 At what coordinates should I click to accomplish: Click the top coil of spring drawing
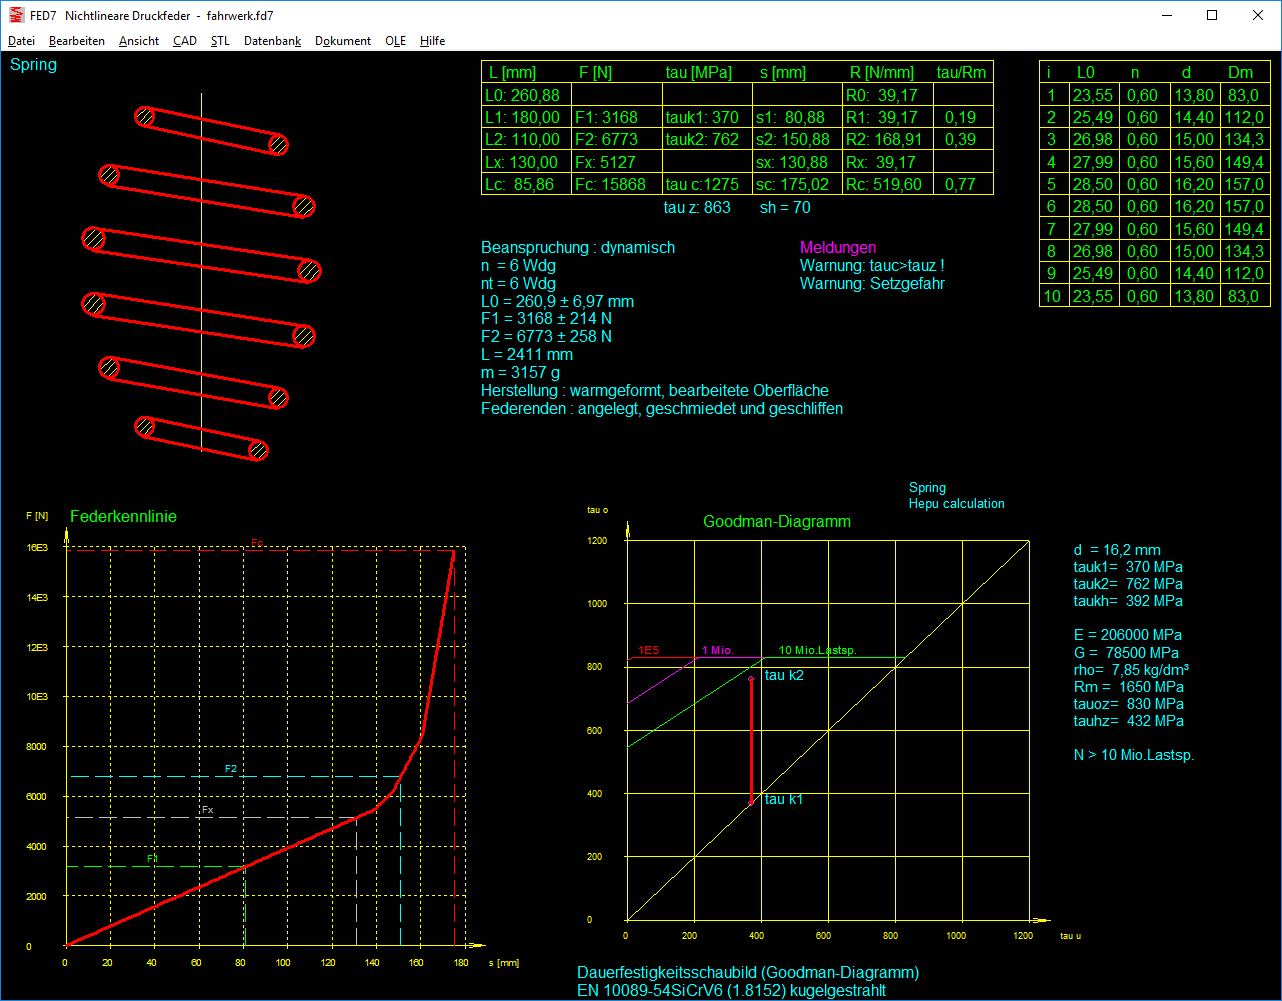tap(212, 131)
